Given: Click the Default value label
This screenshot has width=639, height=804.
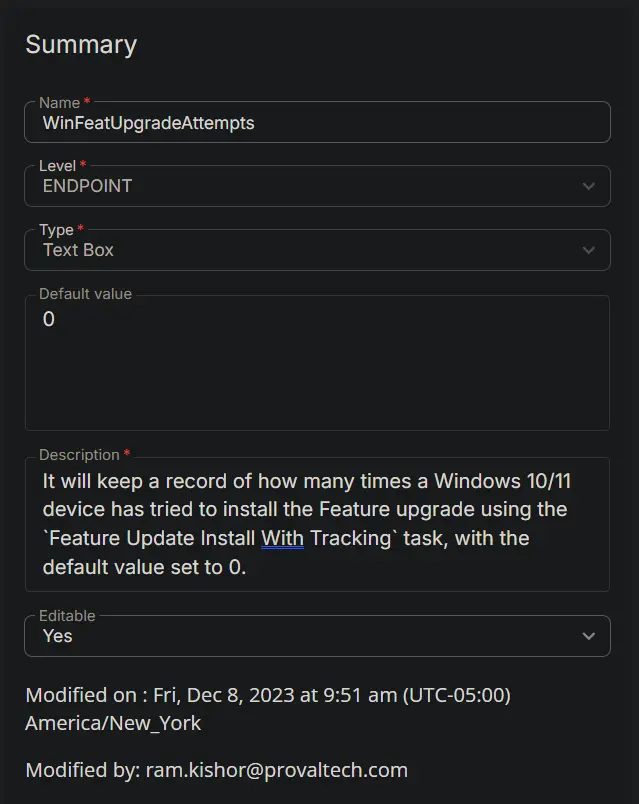Looking at the screenshot, I should point(86,294).
